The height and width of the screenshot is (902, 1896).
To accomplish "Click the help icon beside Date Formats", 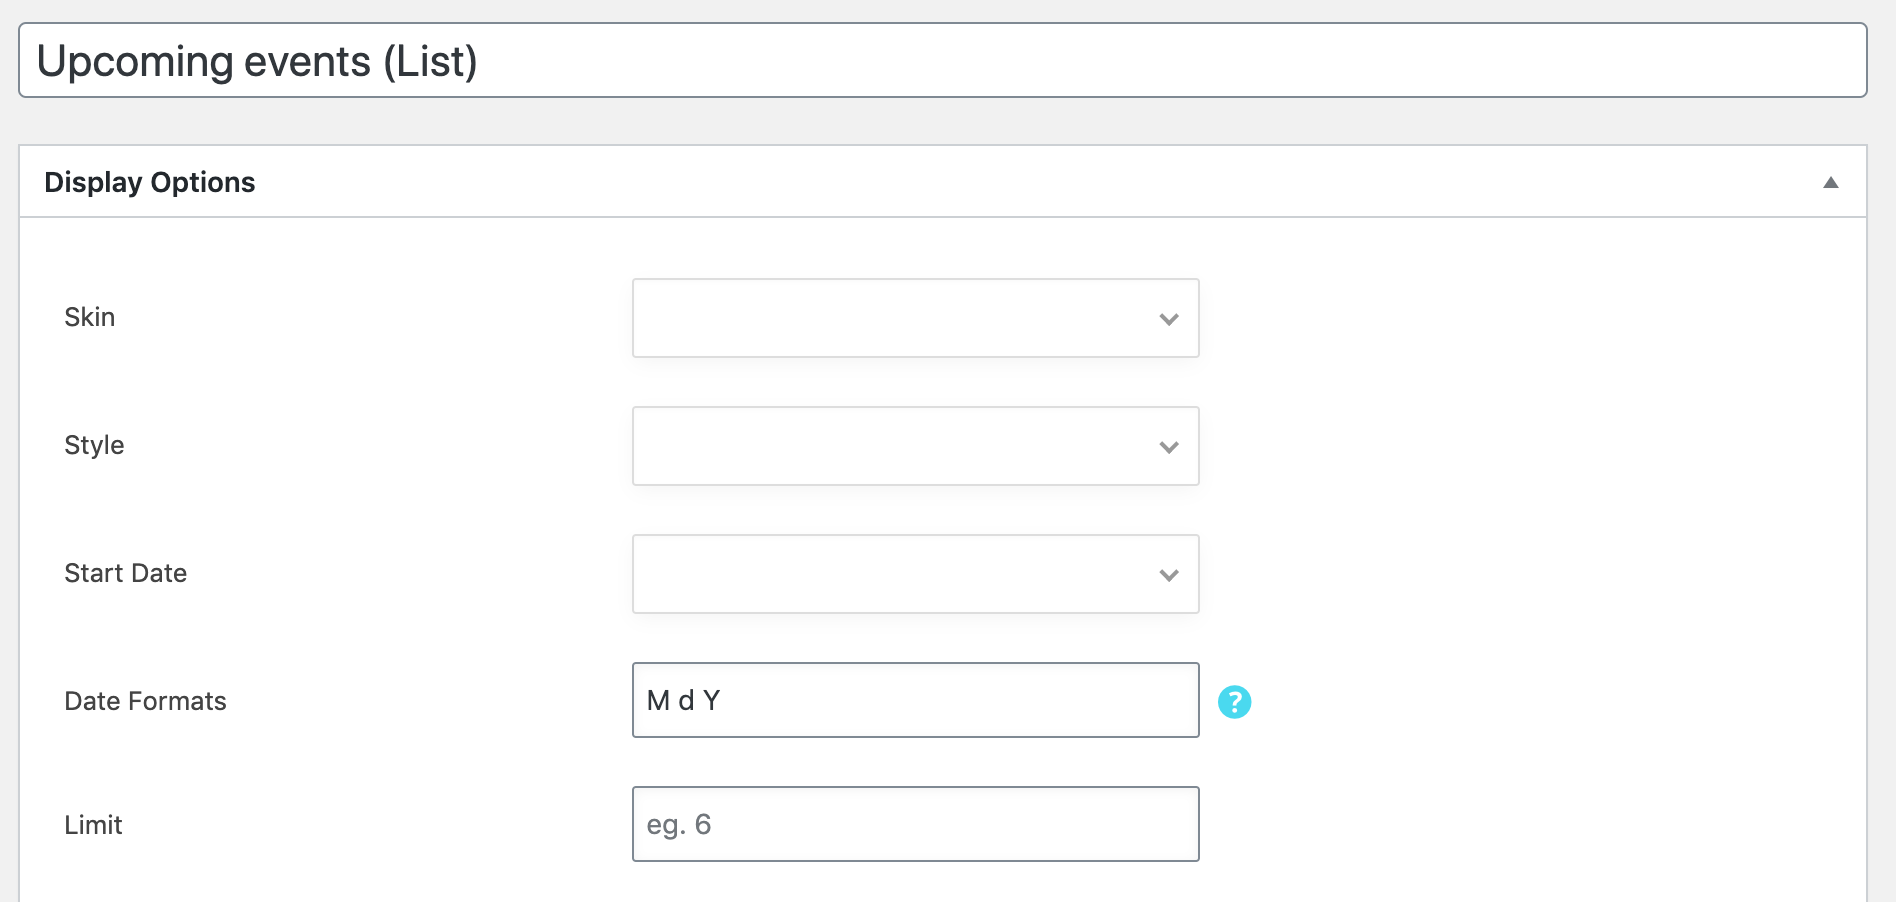I will coord(1234,702).
